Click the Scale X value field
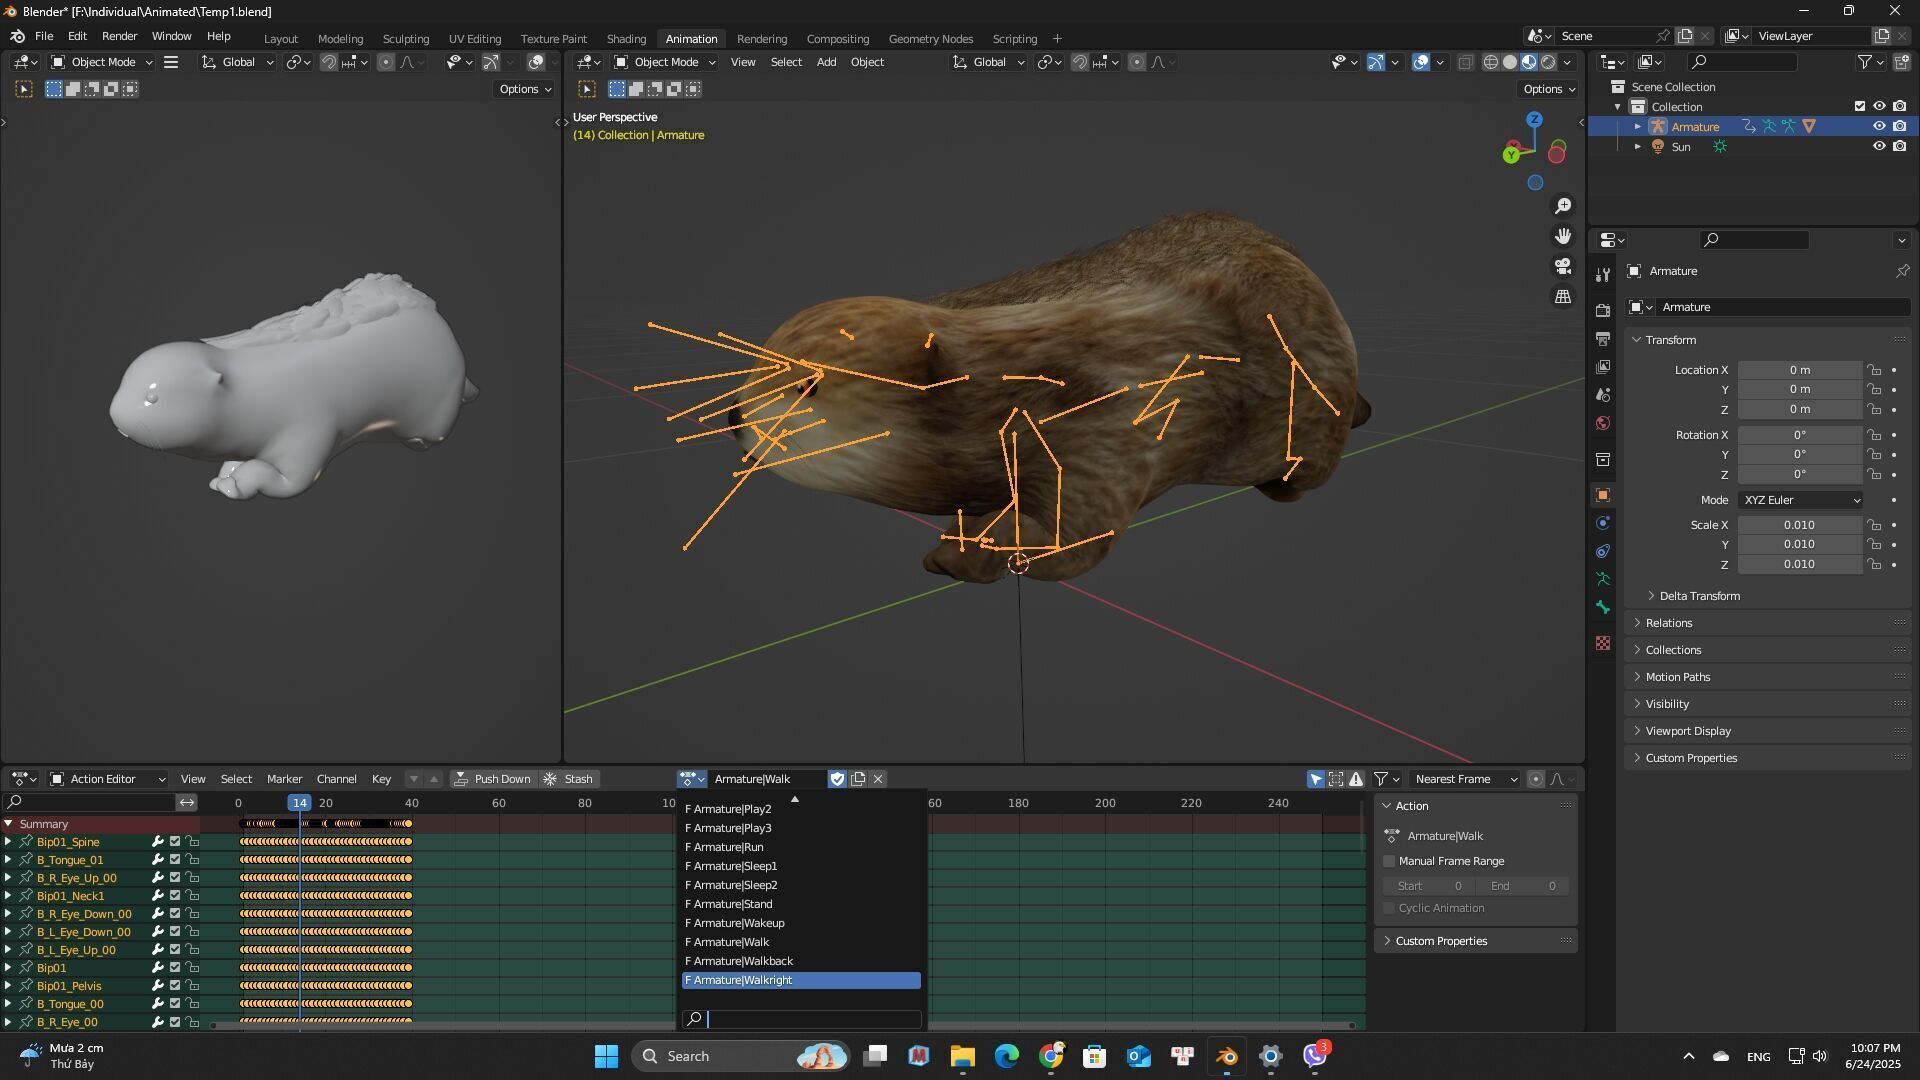The width and height of the screenshot is (1920, 1080). 1799,525
